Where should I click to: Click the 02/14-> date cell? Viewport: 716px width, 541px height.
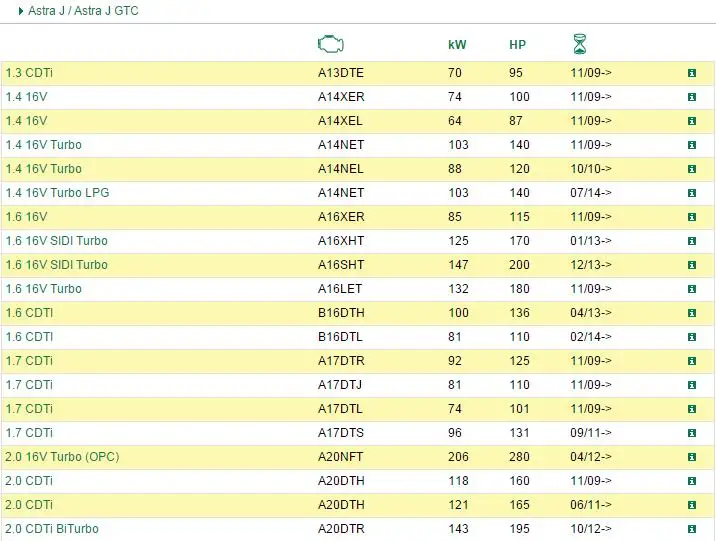click(590, 337)
